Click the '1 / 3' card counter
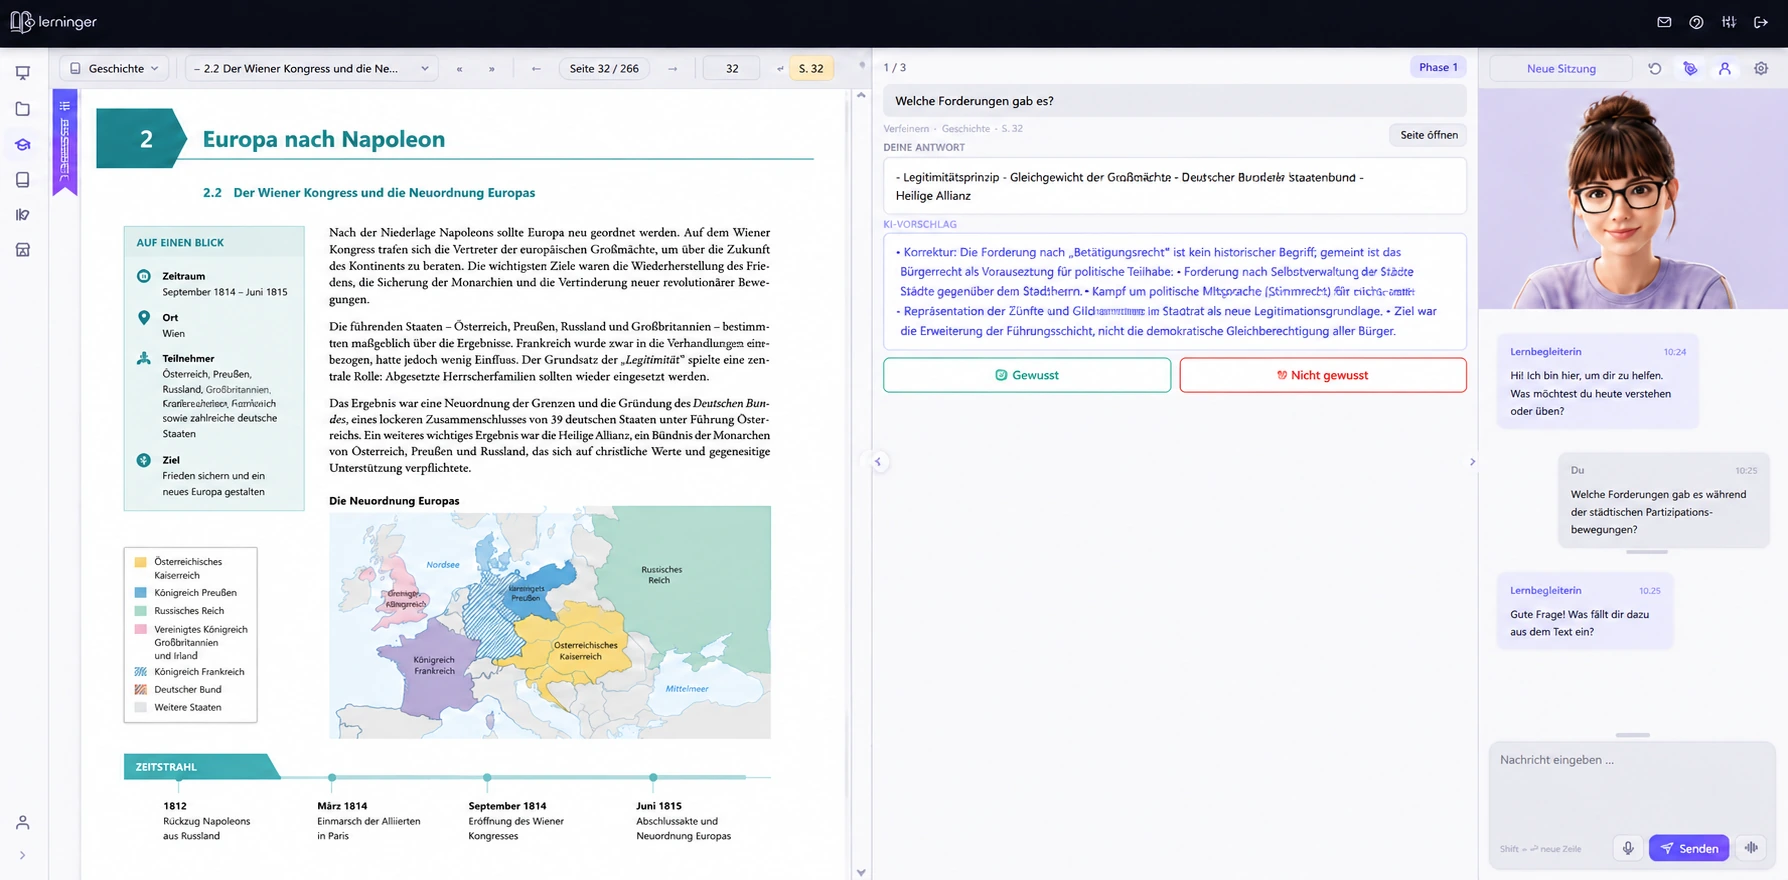Viewport: 1788px width, 880px height. coord(895,68)
